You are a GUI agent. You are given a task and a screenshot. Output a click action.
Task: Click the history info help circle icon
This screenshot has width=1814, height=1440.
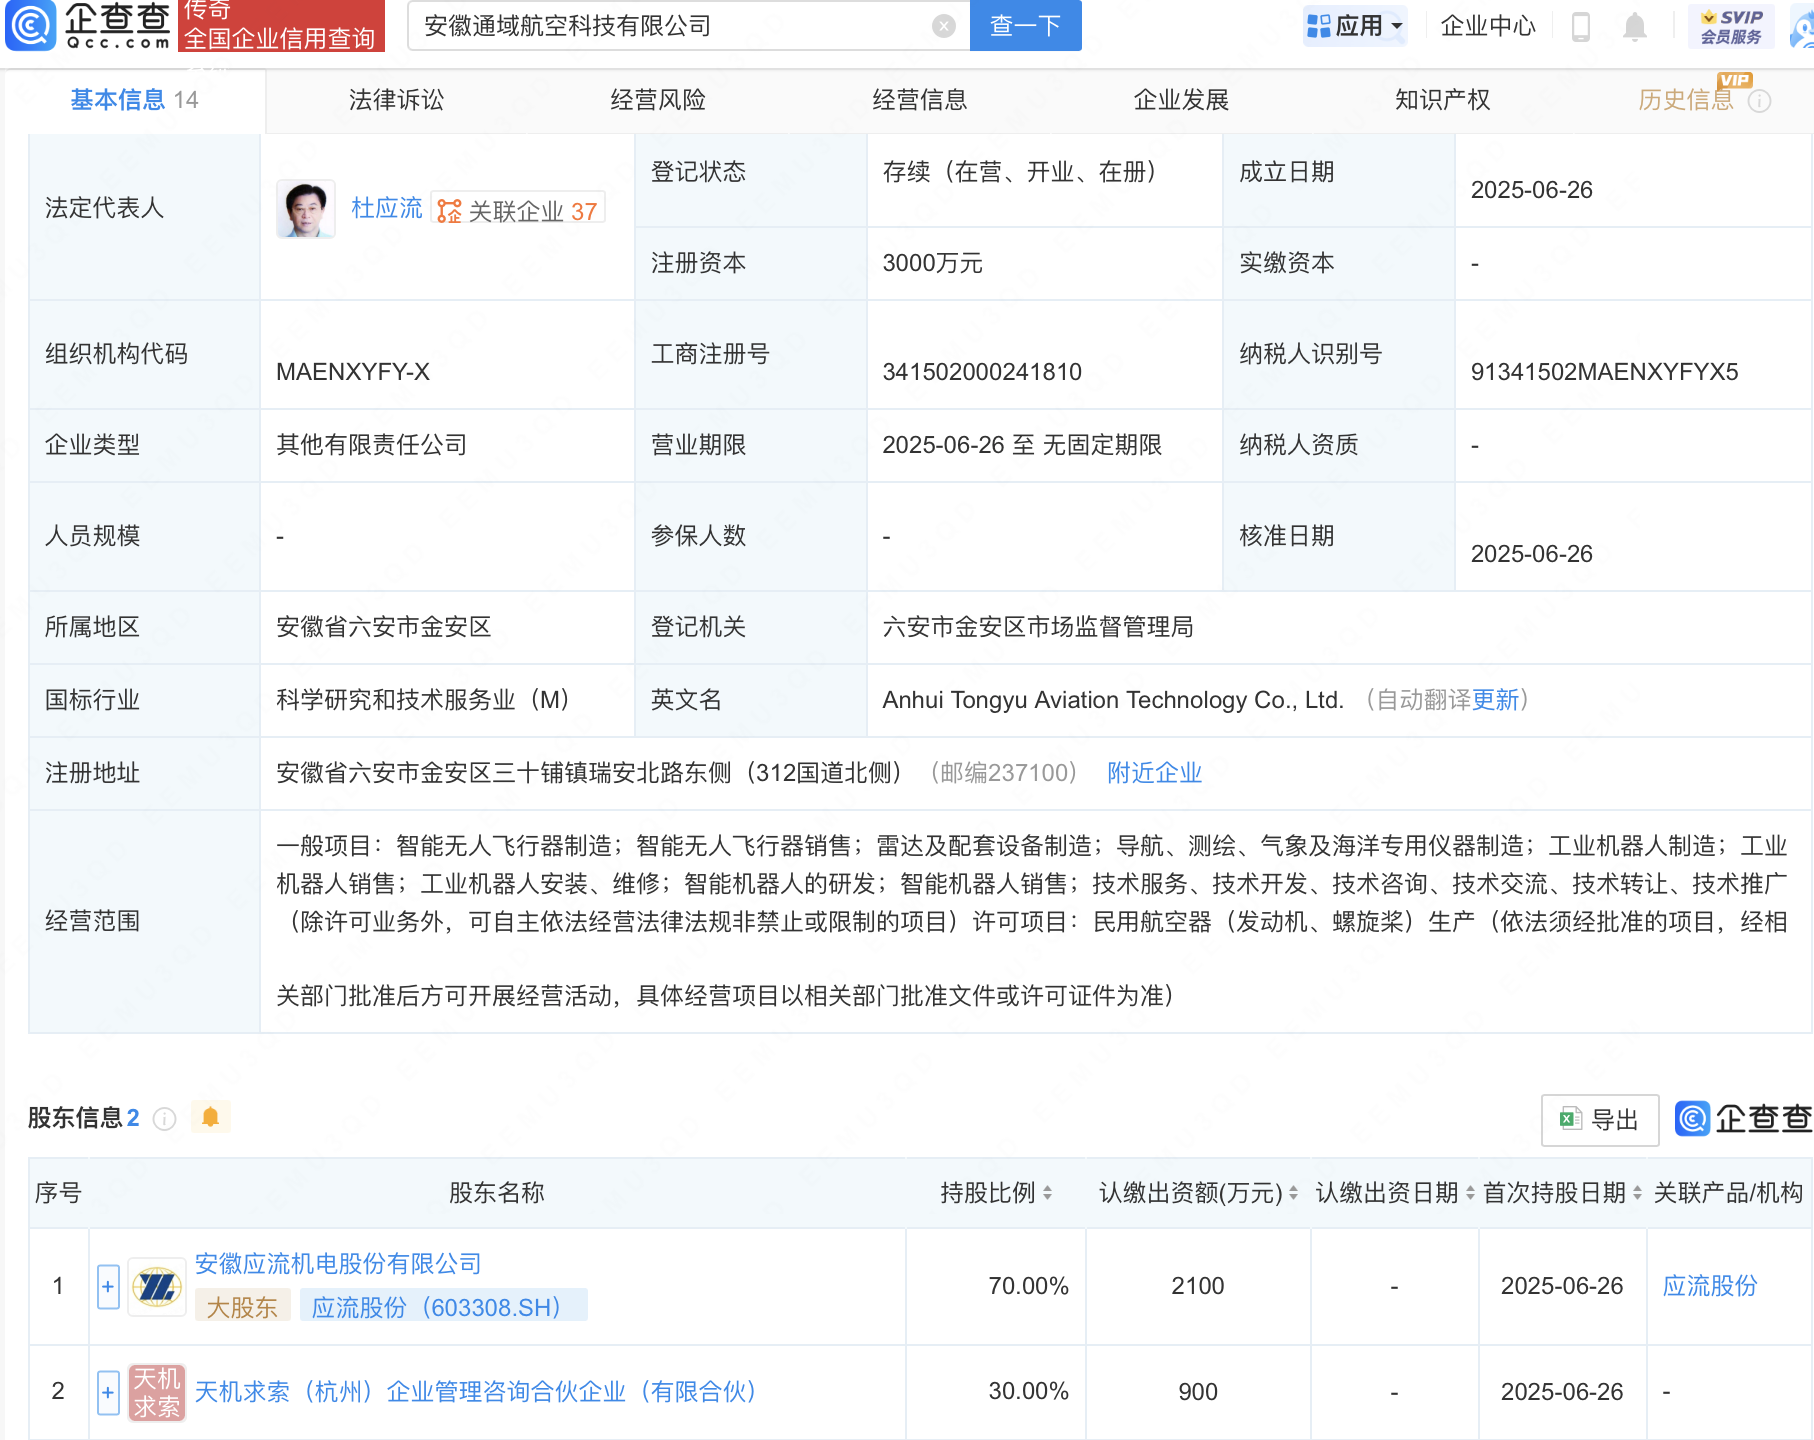point(1760,101)
